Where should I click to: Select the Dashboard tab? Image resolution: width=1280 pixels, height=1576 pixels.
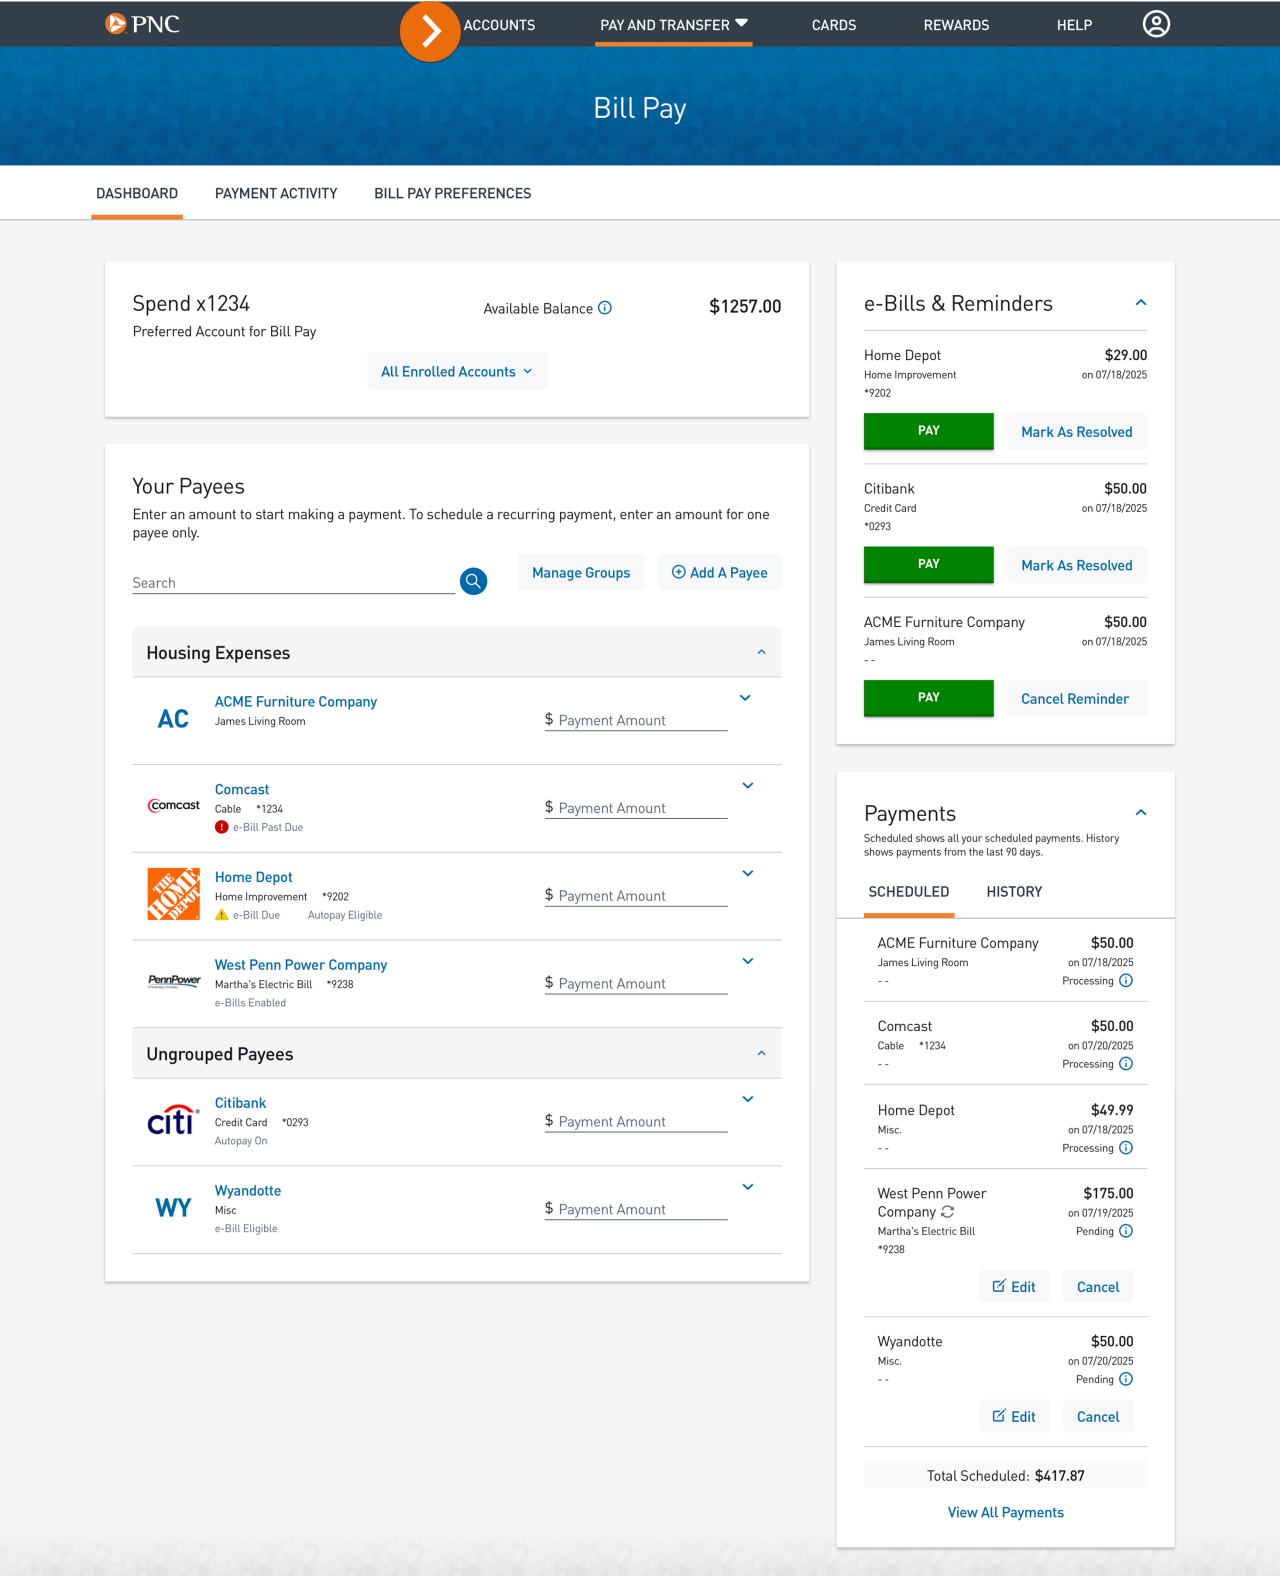(137, 193)
